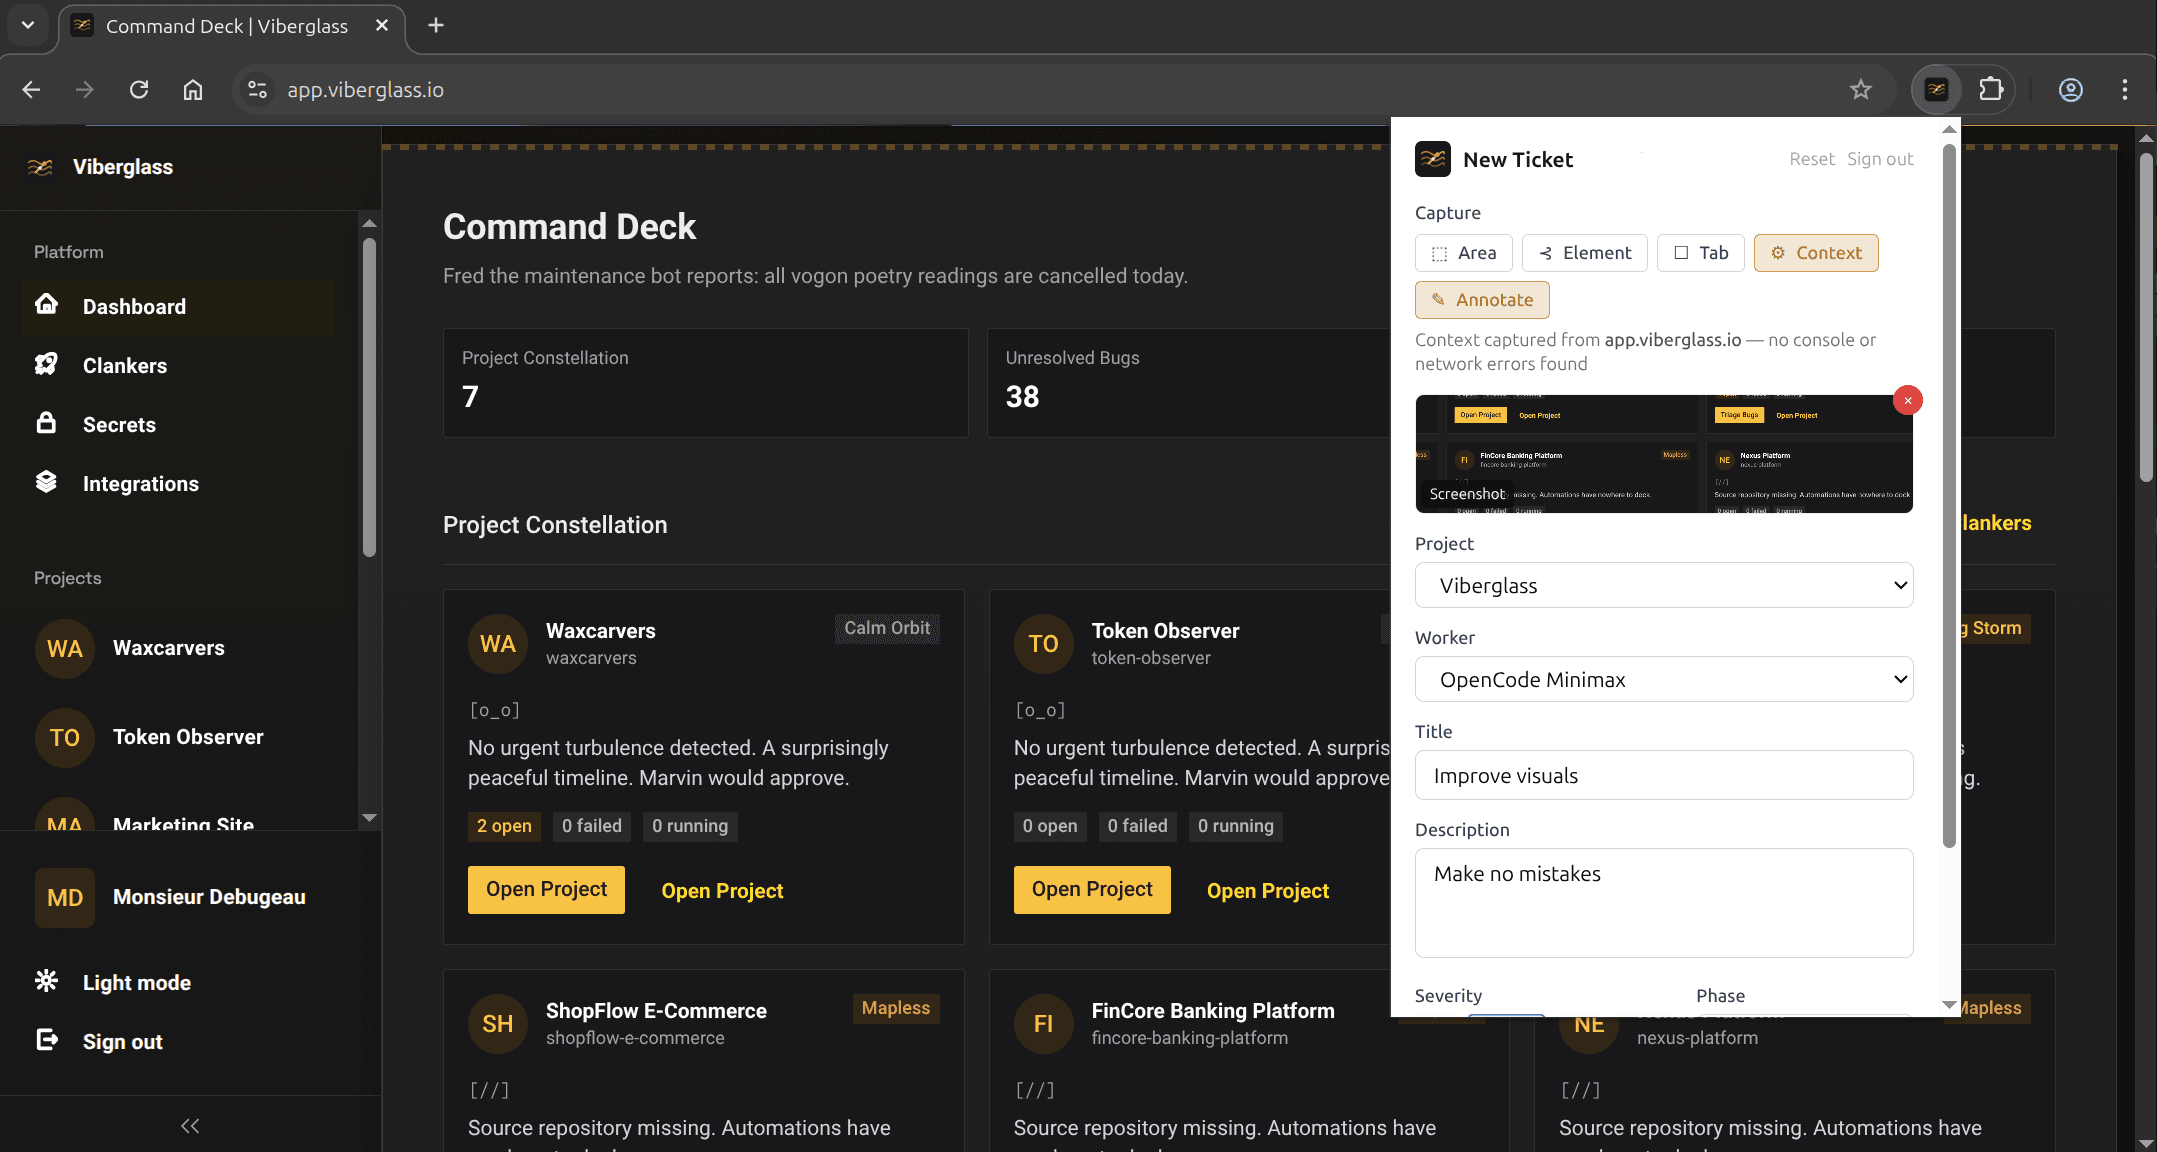The width and height of the screenshot is (2157, 1152).
Task: Click the sidebar scroll-up arrow
Action: coord(369,223)
